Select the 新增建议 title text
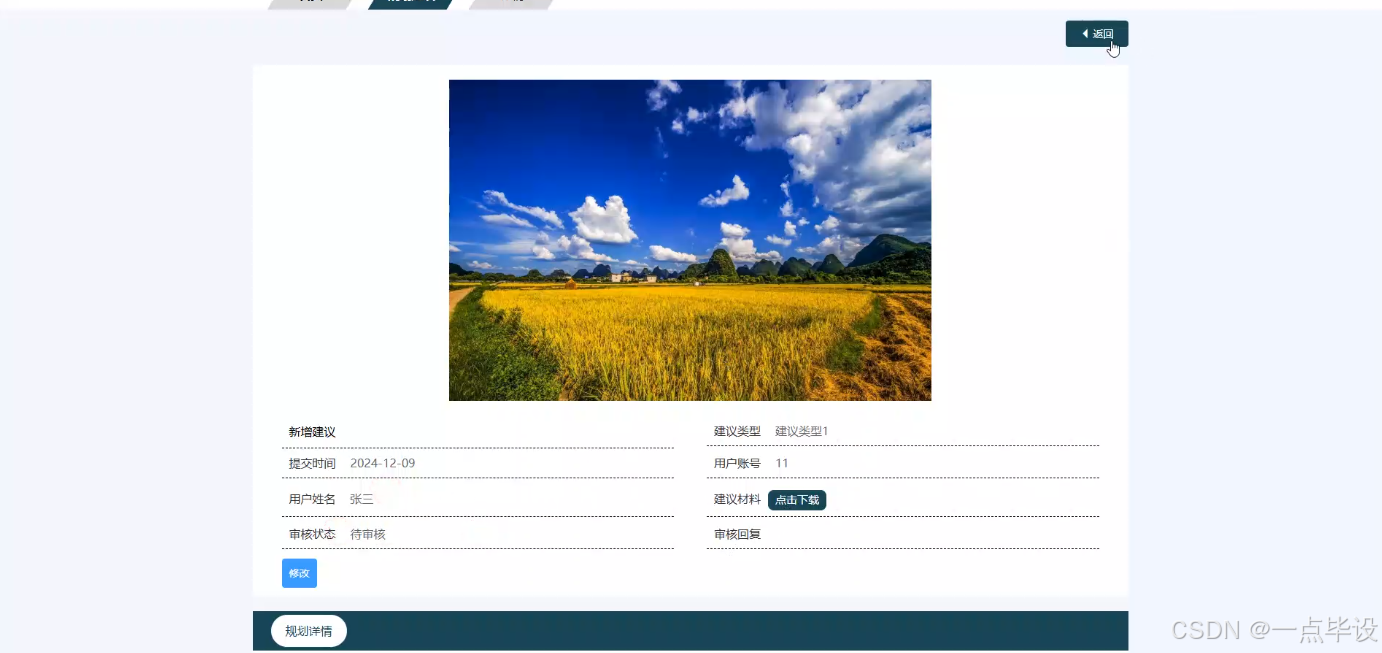Viewport: 1382px width, 653px height. point(312,432)
